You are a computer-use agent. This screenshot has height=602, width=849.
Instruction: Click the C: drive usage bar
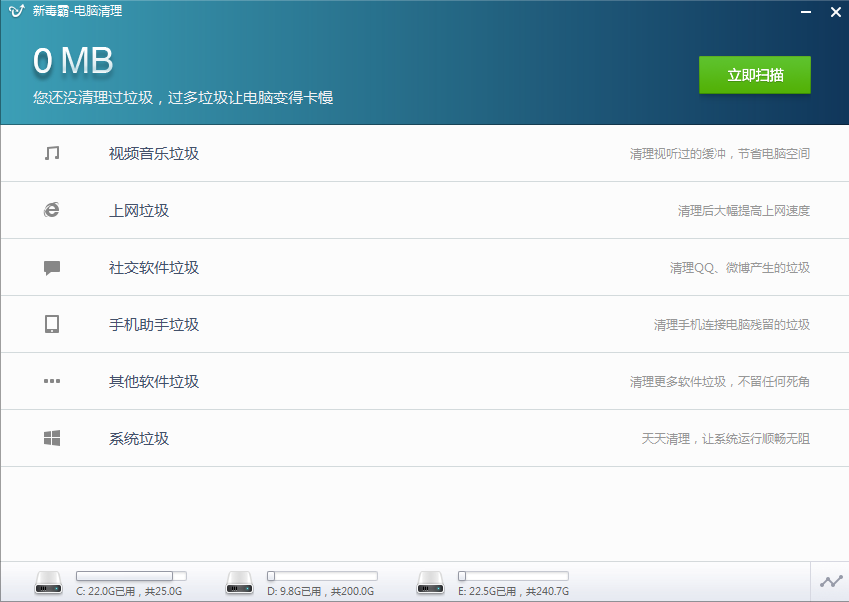(x=131, y=576)
